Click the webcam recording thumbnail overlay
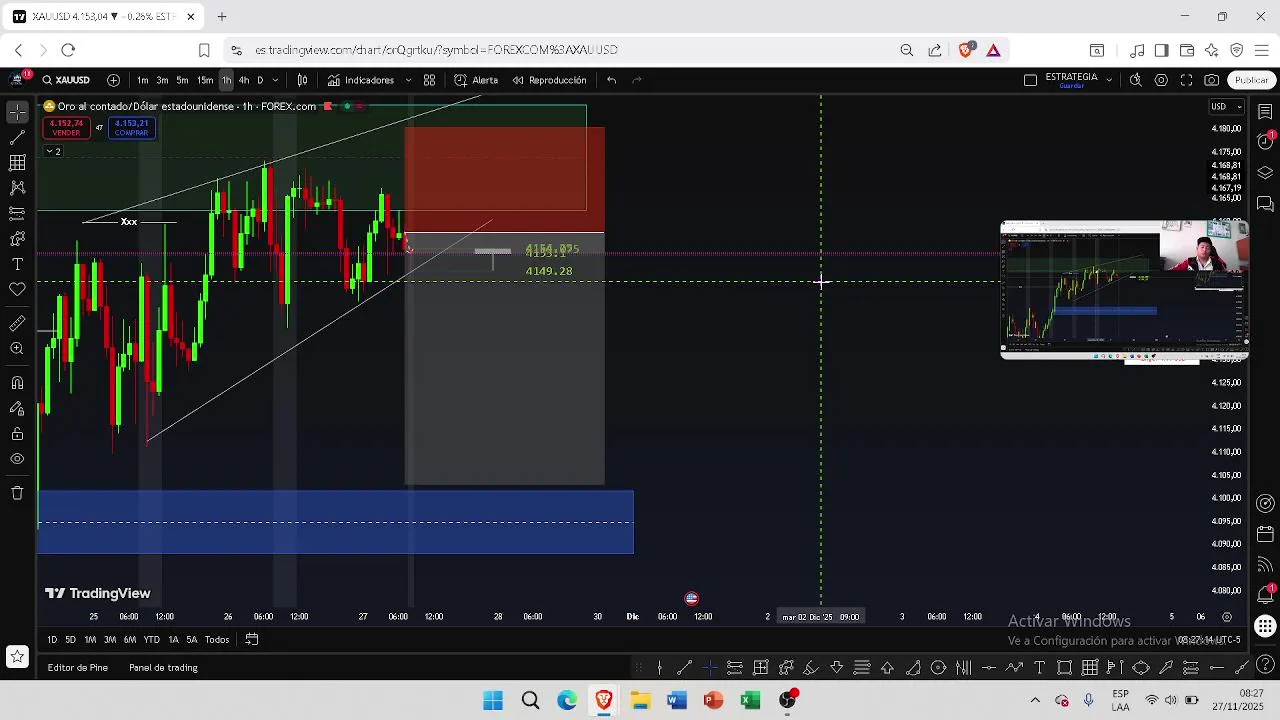 click(x=1124, y=290)
